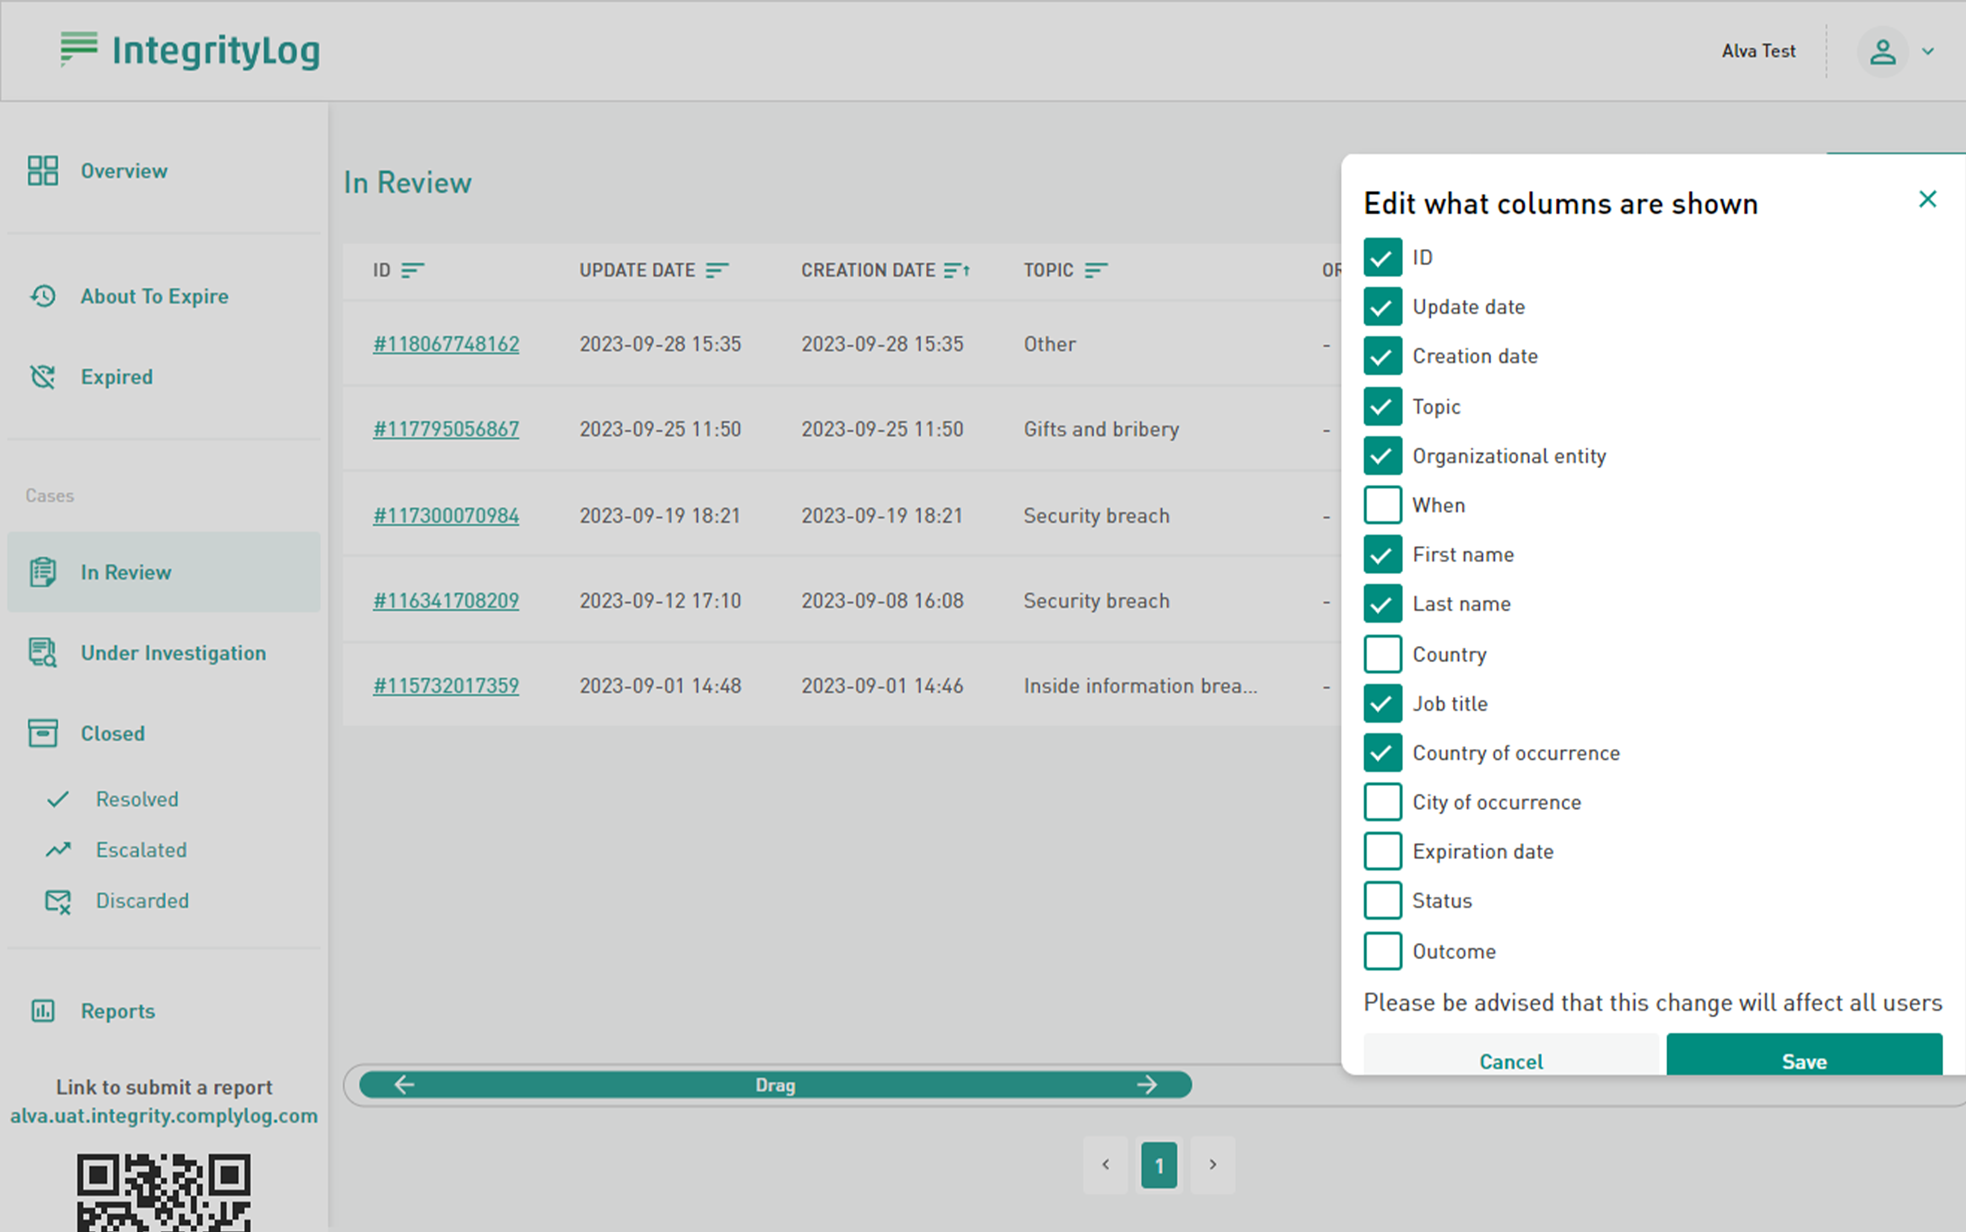Enable the When column checkbox
This screenshot has width=1966, height=1232.
pyautogui.click(x=1382, y=505)
